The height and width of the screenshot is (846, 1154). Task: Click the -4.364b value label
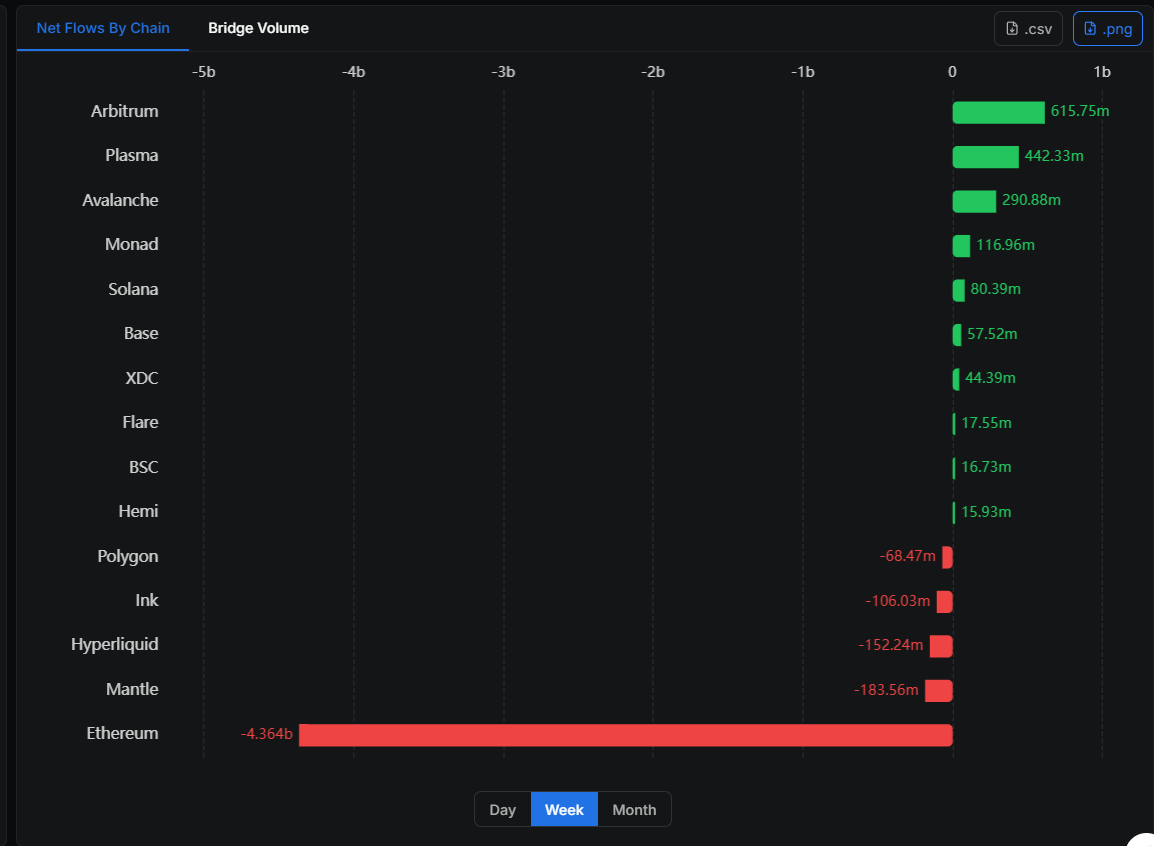pyautogui.click(x=267, y=735)
